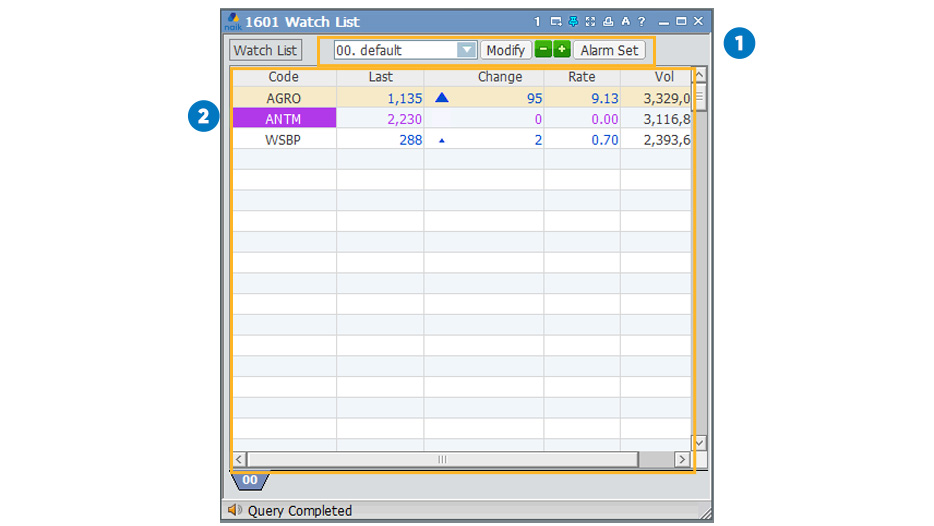Click the vertical scrollbar down arrow

699,442
